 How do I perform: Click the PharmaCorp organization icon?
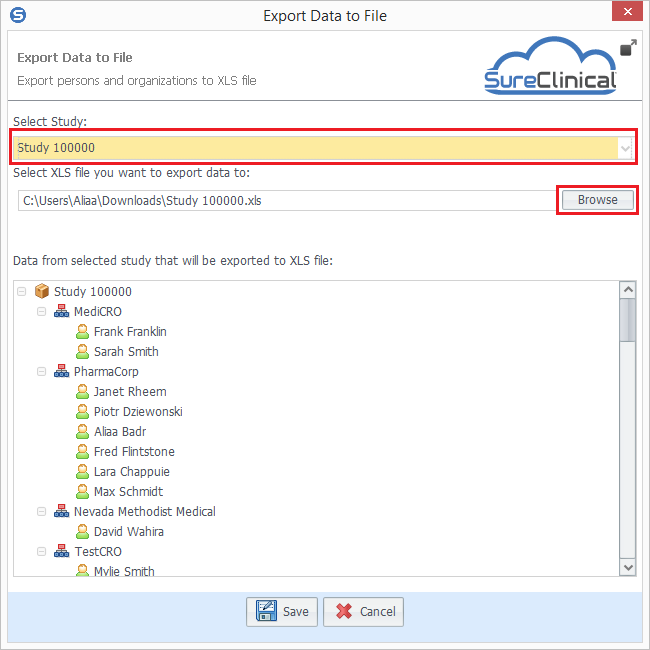(x=61, y=371)
